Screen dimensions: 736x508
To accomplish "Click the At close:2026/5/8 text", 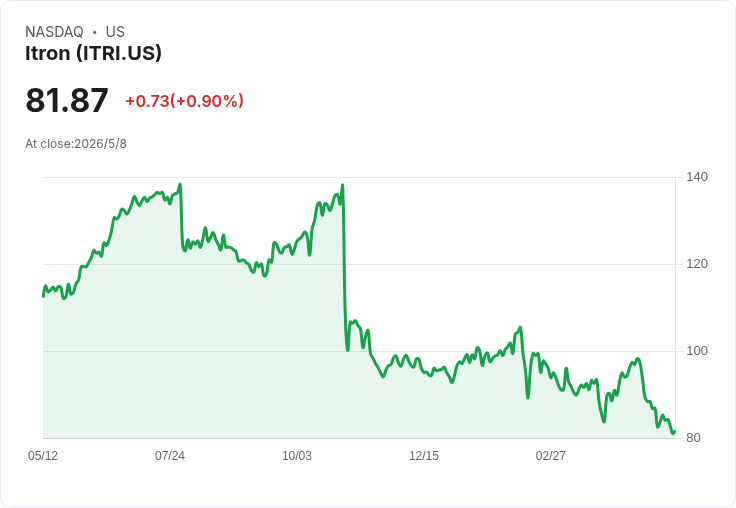I will click(x=76, y=144).
